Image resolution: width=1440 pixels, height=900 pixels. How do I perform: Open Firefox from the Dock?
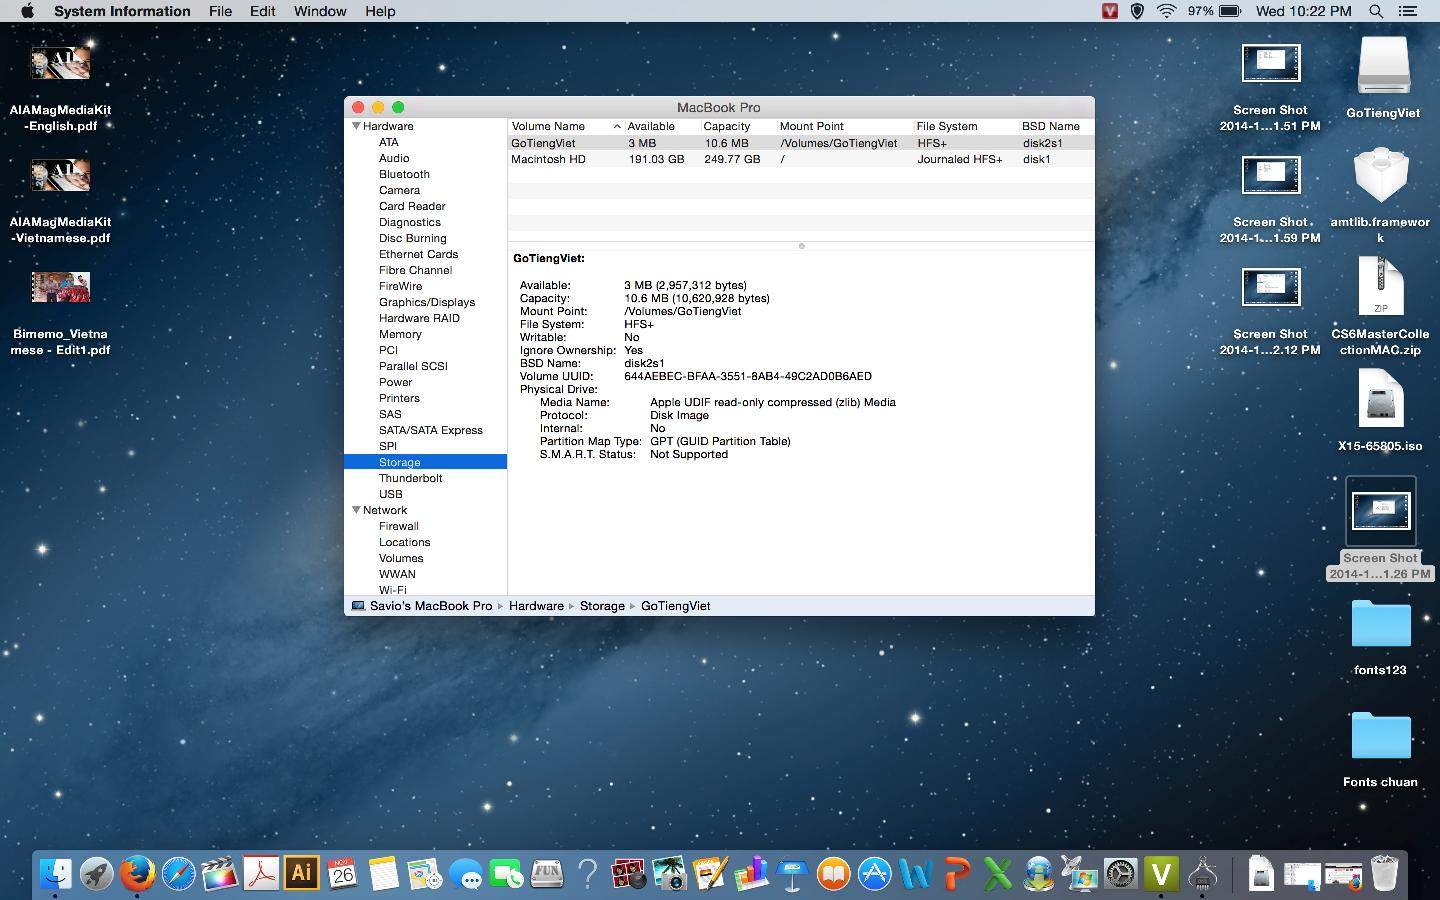coord(137,874)
